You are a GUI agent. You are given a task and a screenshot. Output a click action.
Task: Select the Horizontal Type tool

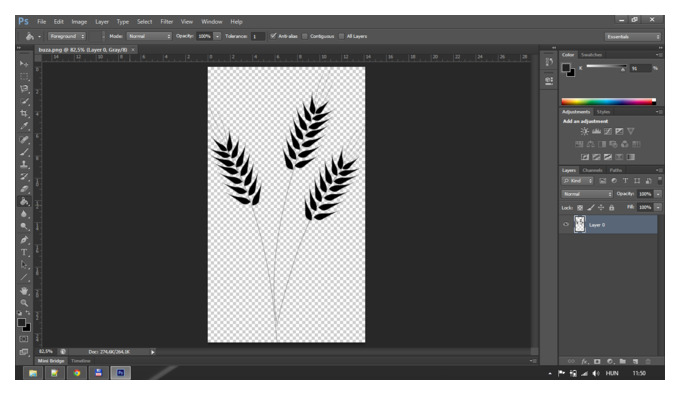click(24, 252)
